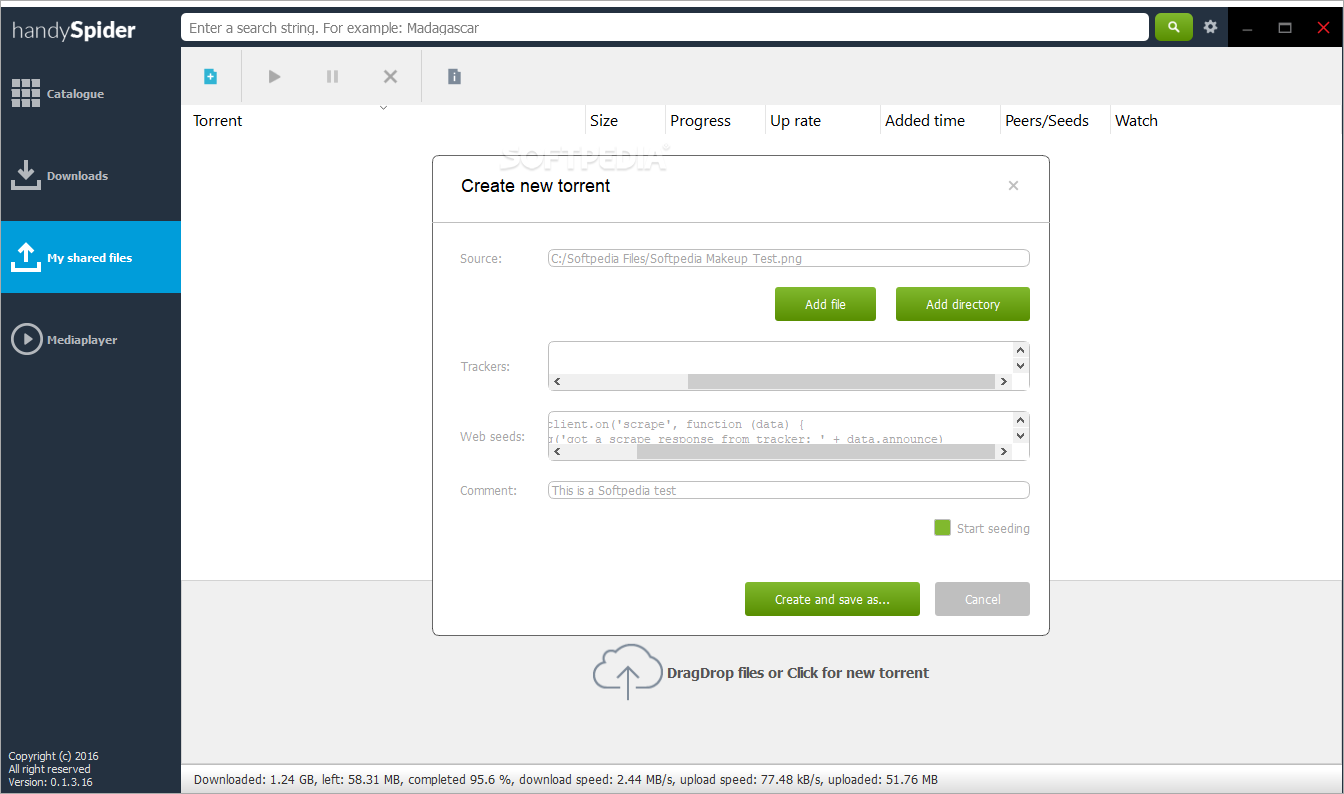Viewport: 1344px width, 794px height.
Task: Click Trackers vertical scroll up arrow
Action: (x=1020, y=350)
